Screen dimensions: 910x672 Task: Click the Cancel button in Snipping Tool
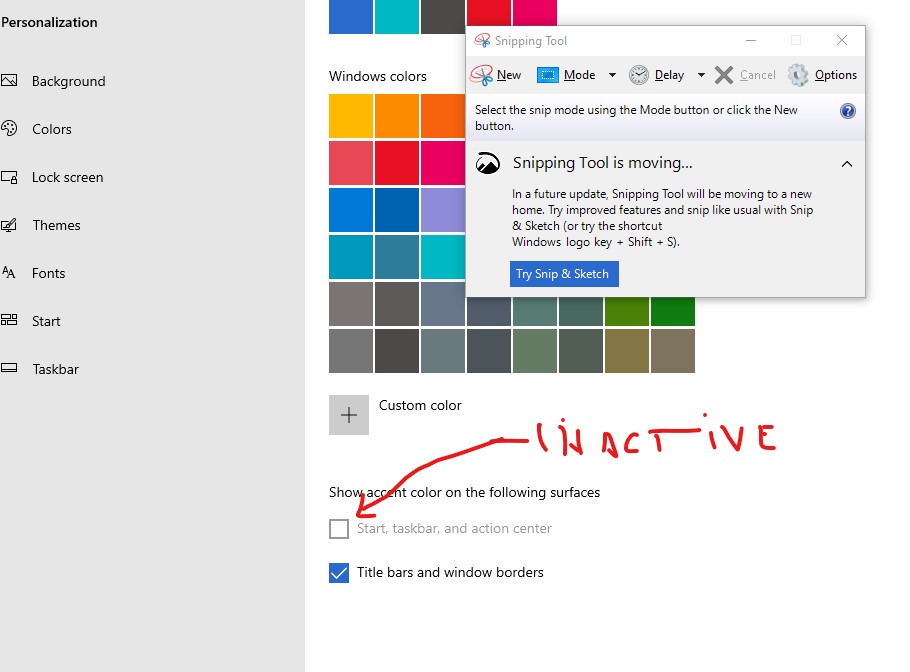click(745, 75)
